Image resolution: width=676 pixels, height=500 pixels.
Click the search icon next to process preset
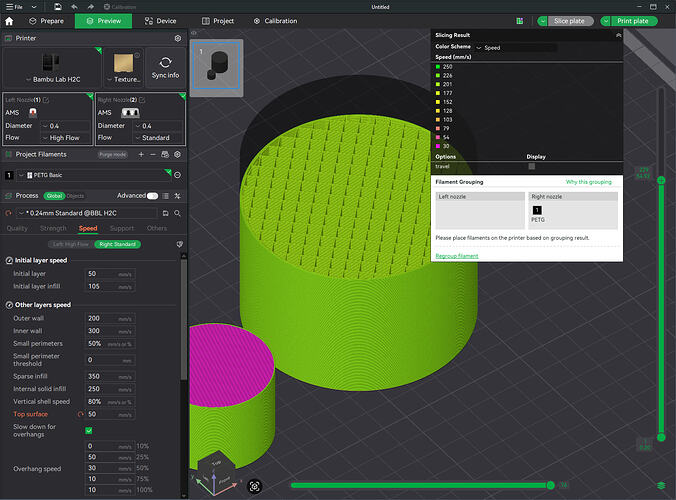tap(177, 213)
